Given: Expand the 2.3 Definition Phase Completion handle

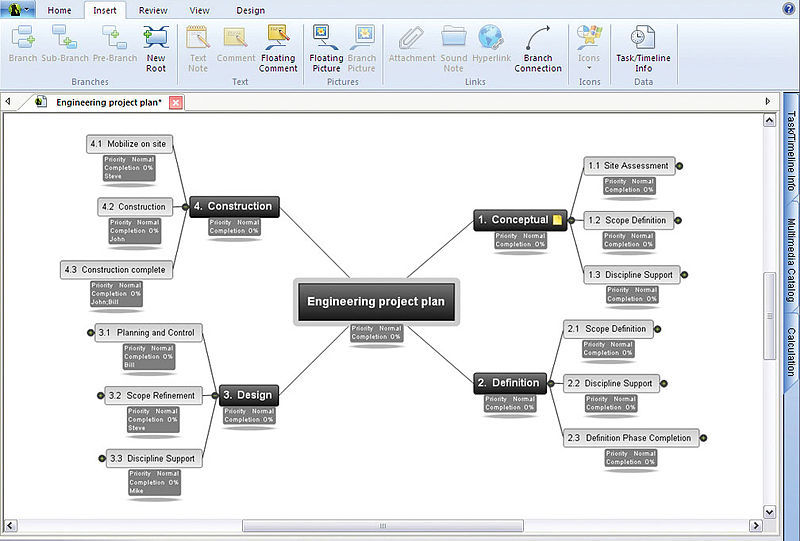Looking at the screenshot, I should pos(703,438).
